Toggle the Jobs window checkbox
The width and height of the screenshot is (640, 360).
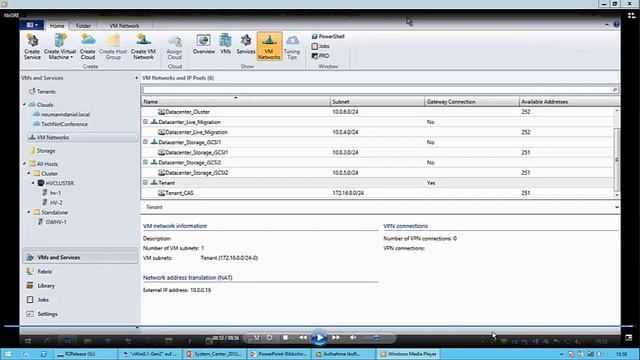point(321,46)
